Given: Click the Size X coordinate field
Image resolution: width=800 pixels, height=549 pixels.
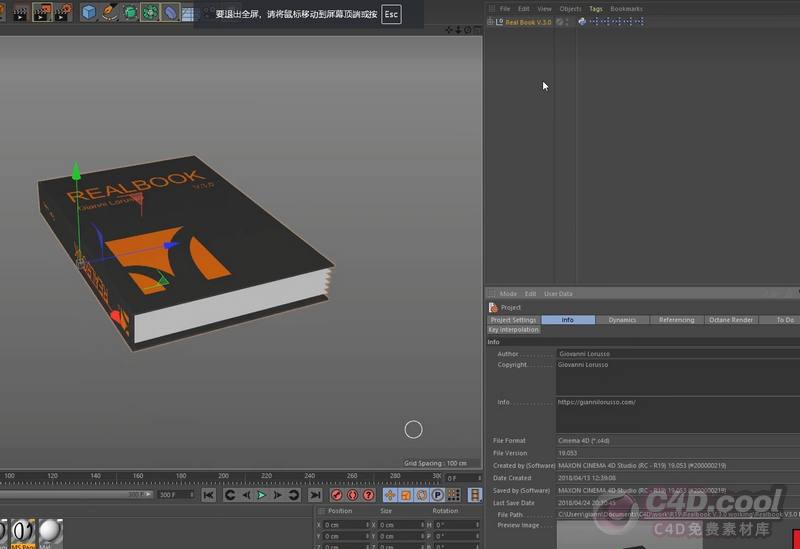Looking at the screenshot, I should [402, 525].
